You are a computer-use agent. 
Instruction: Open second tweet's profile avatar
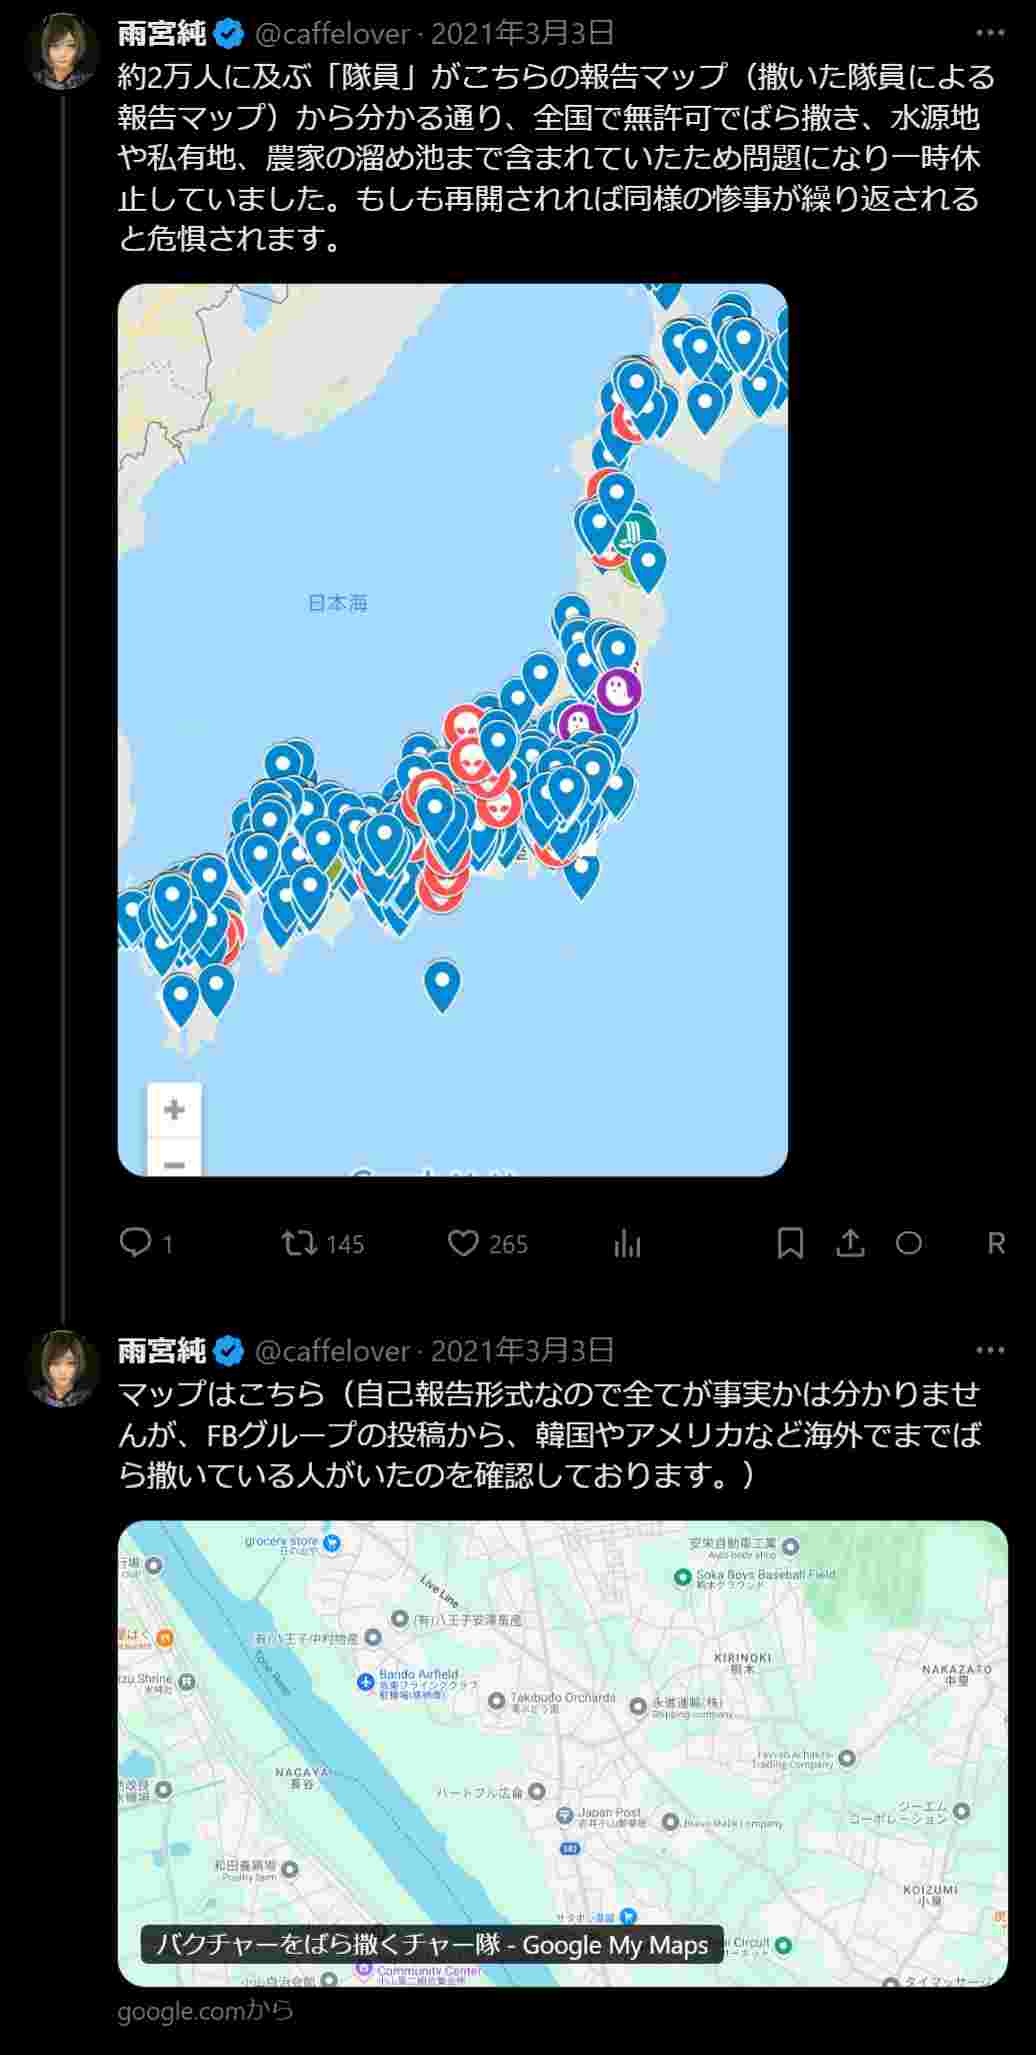(x=64, y=1367)
